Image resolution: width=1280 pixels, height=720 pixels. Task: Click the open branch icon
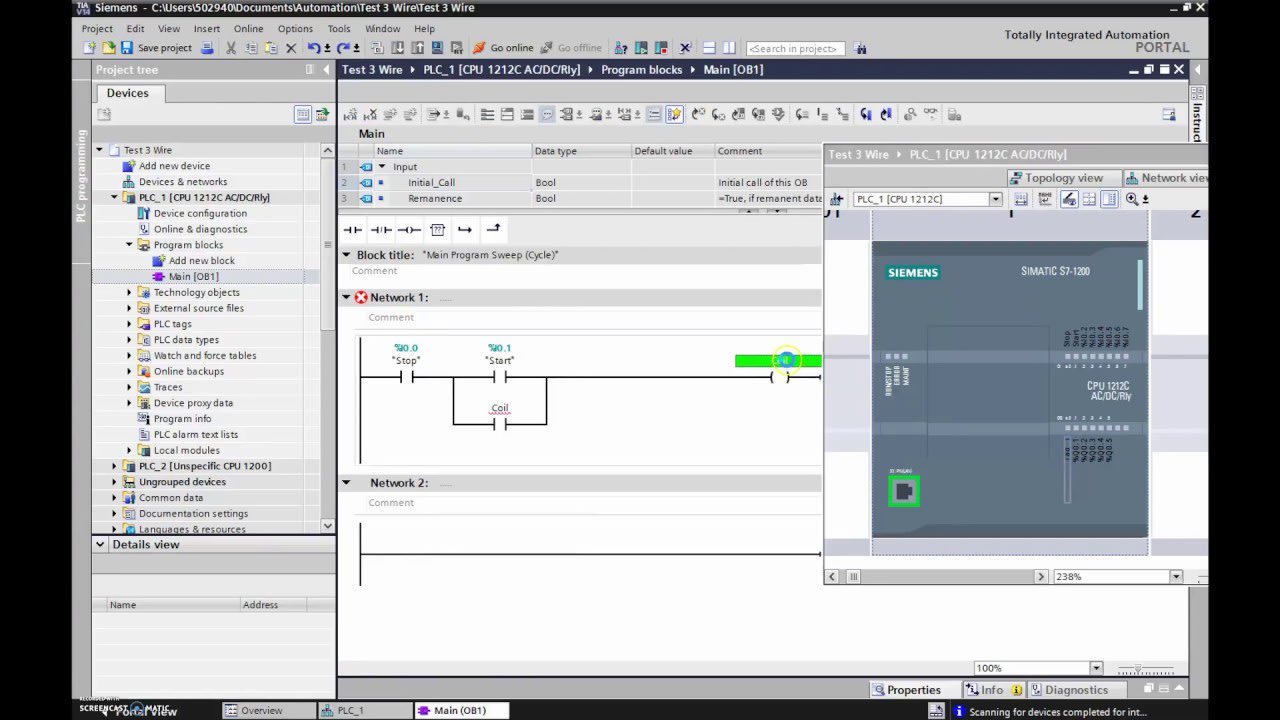tap(465, 230)
